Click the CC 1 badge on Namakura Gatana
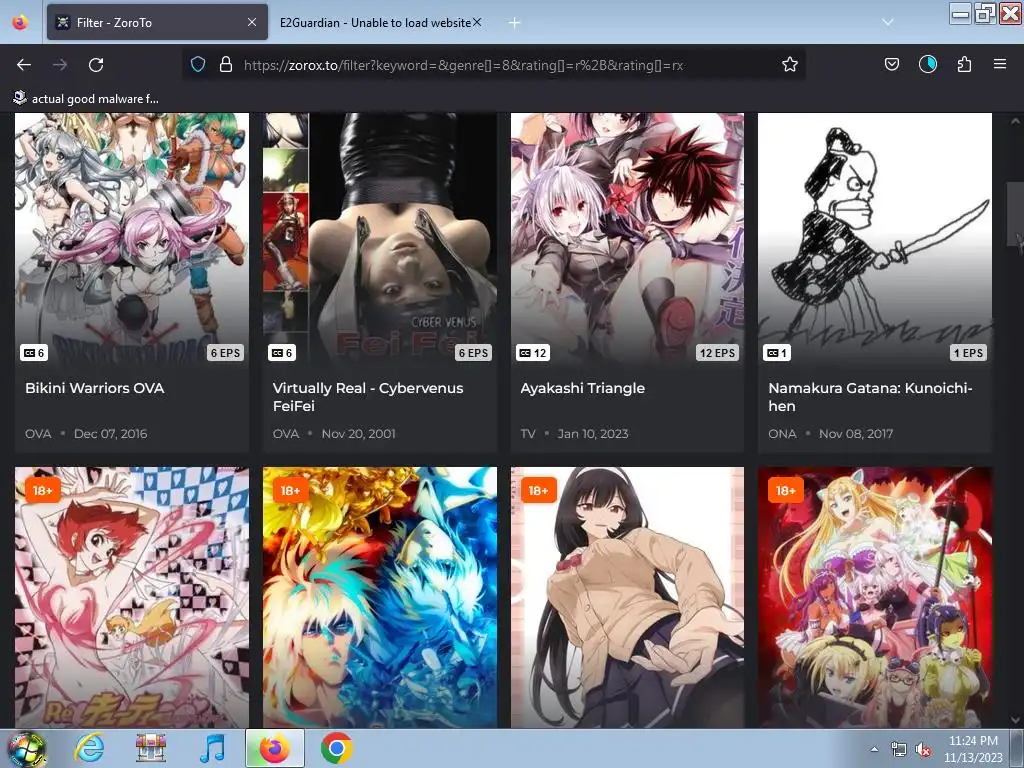Screen dimensions: 1024x768 click(776, 353)
